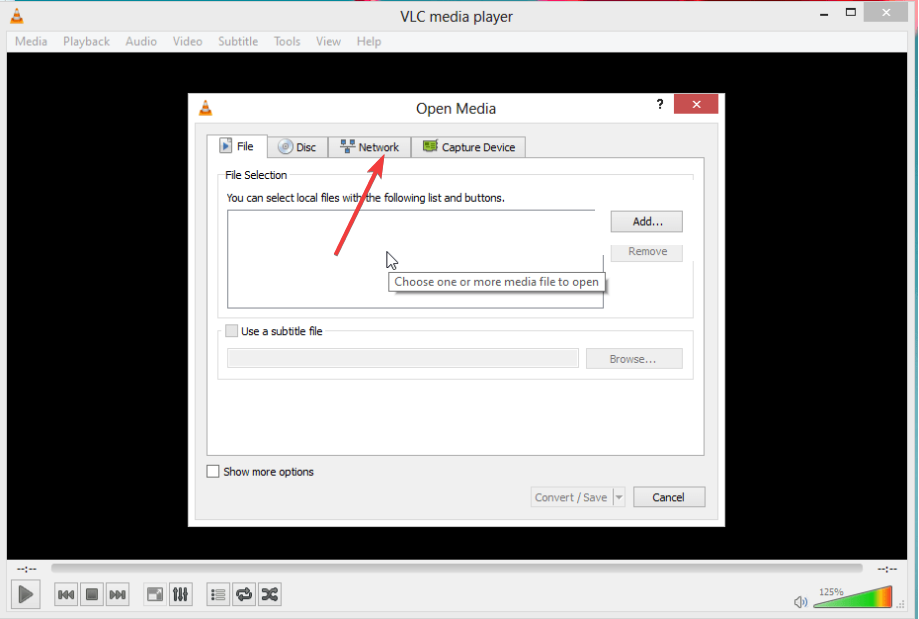
Task: Toggle loop mode icon
Action: (x=244, y=595)
